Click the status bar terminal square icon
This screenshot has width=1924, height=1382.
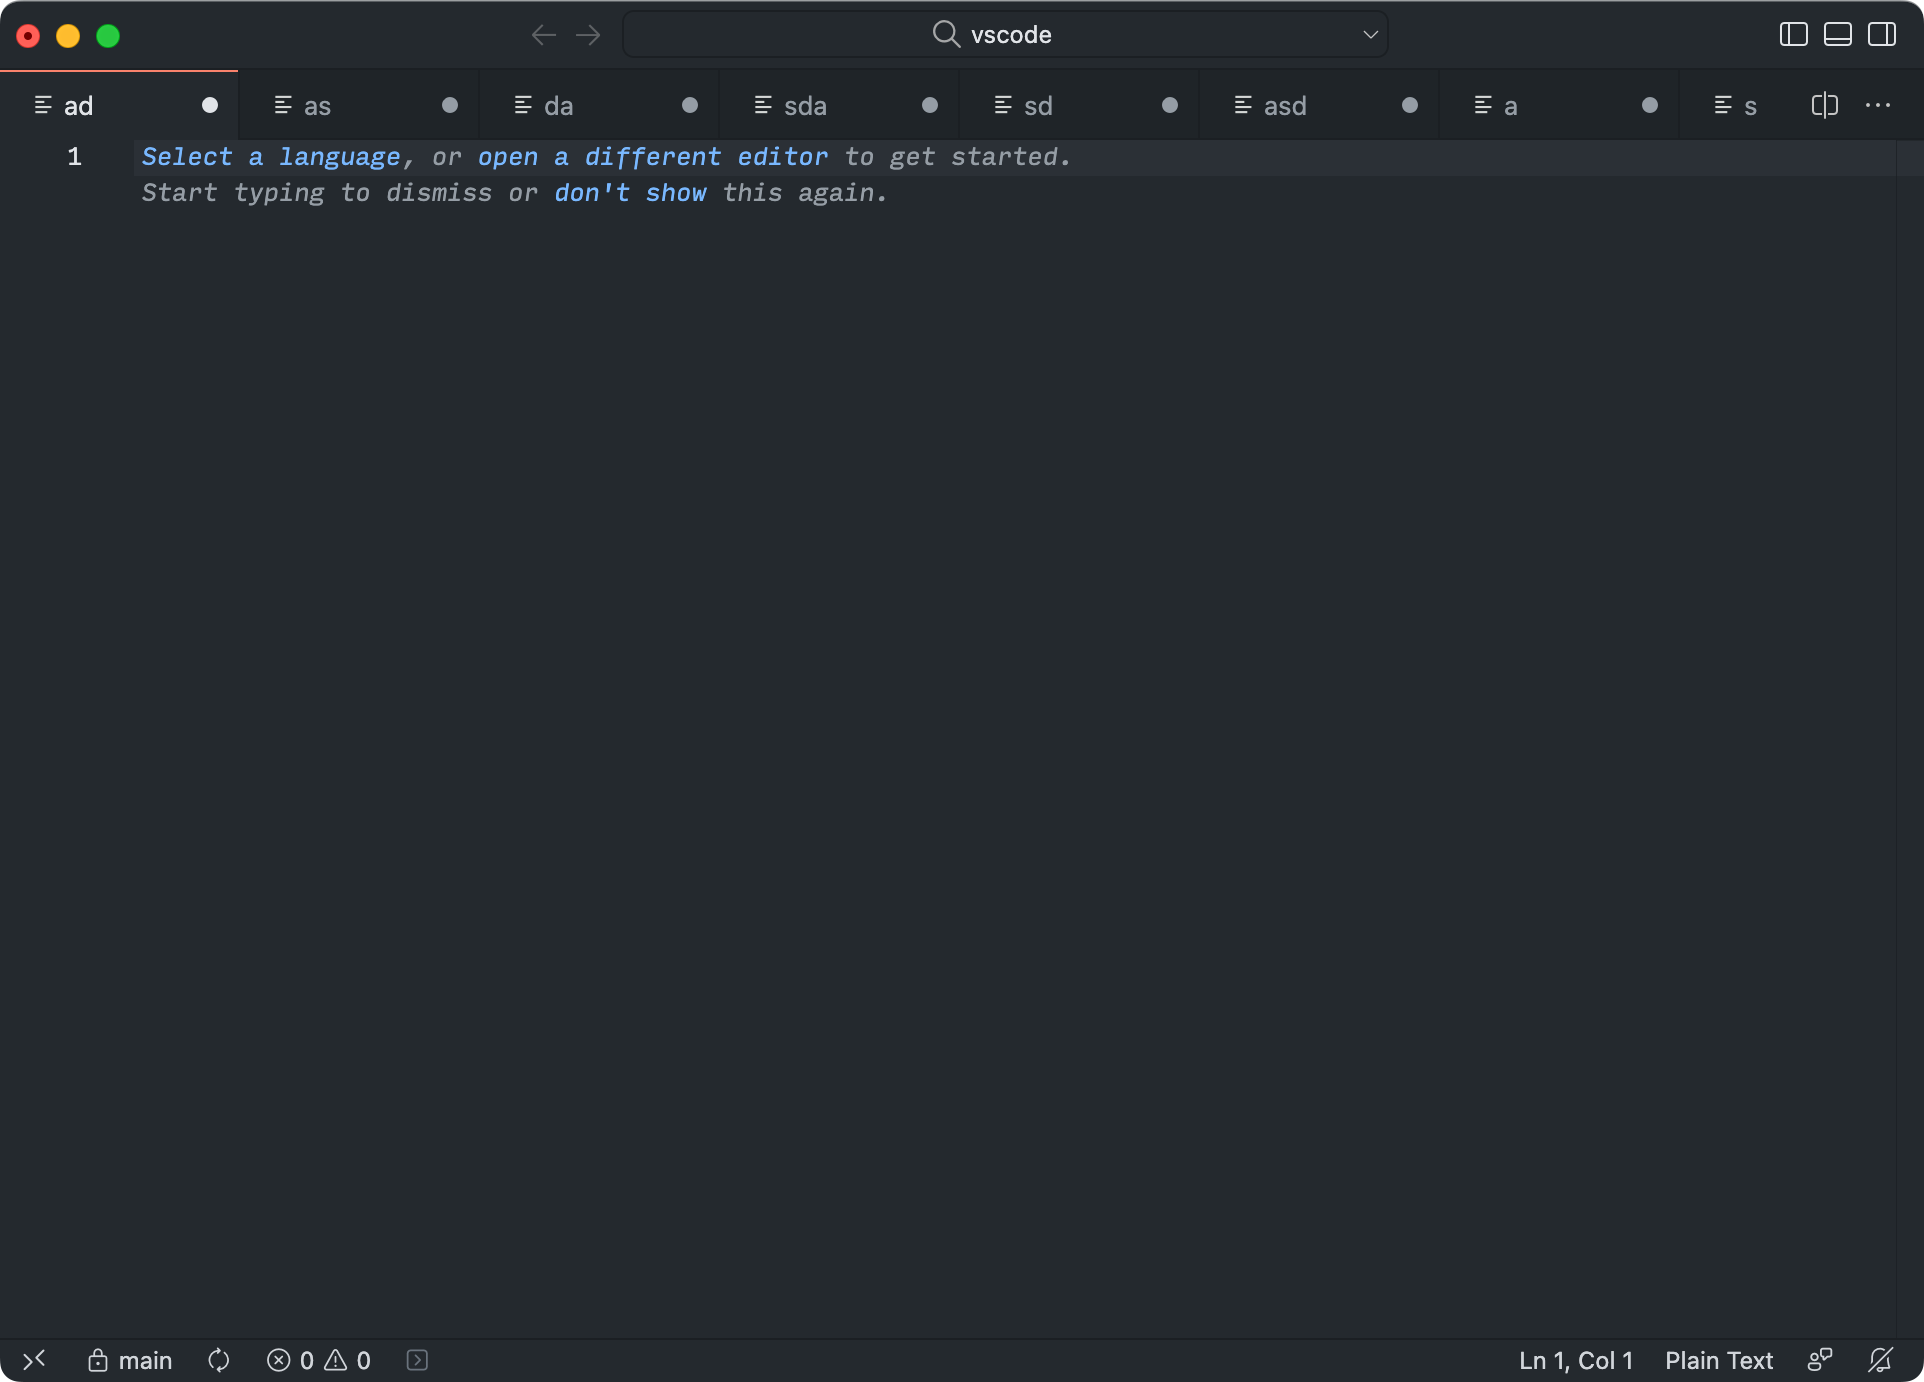tap(417, 1360)
